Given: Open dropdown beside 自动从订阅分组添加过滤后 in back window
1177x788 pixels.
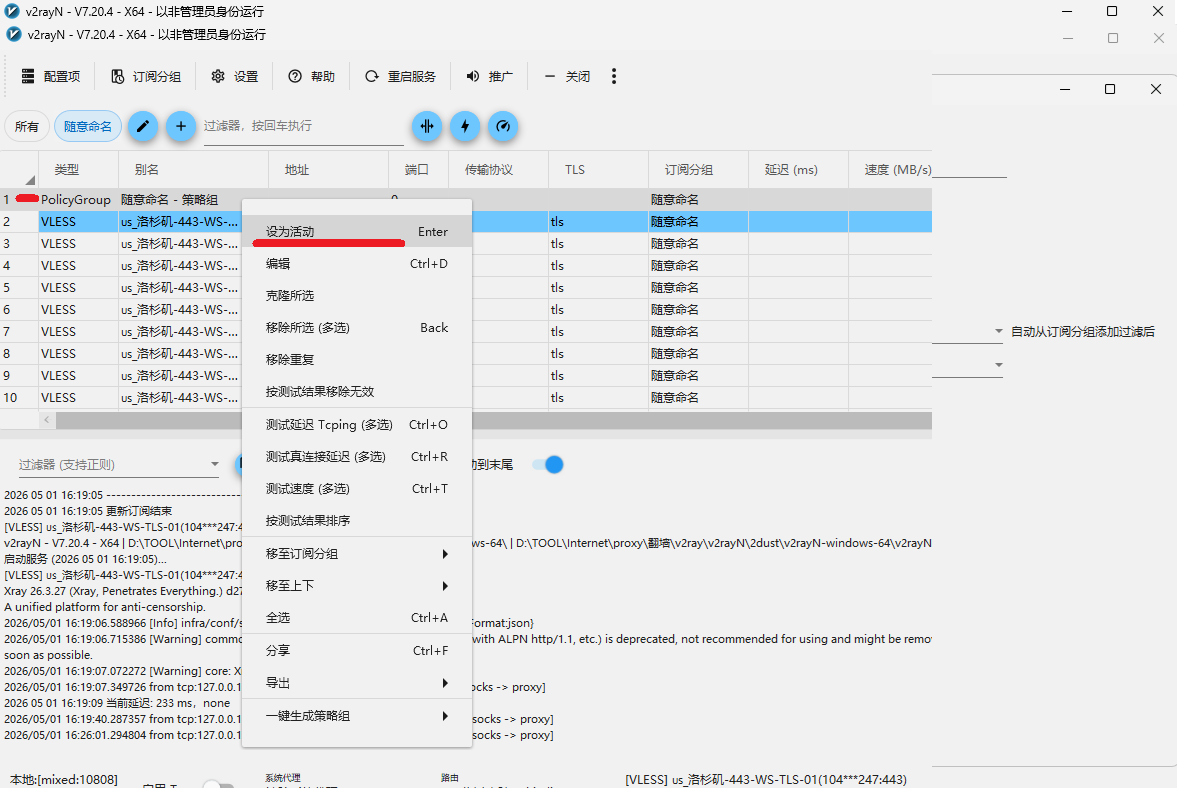Looking at the screenshot, I should pyautogui.click(x=998, y=331).
